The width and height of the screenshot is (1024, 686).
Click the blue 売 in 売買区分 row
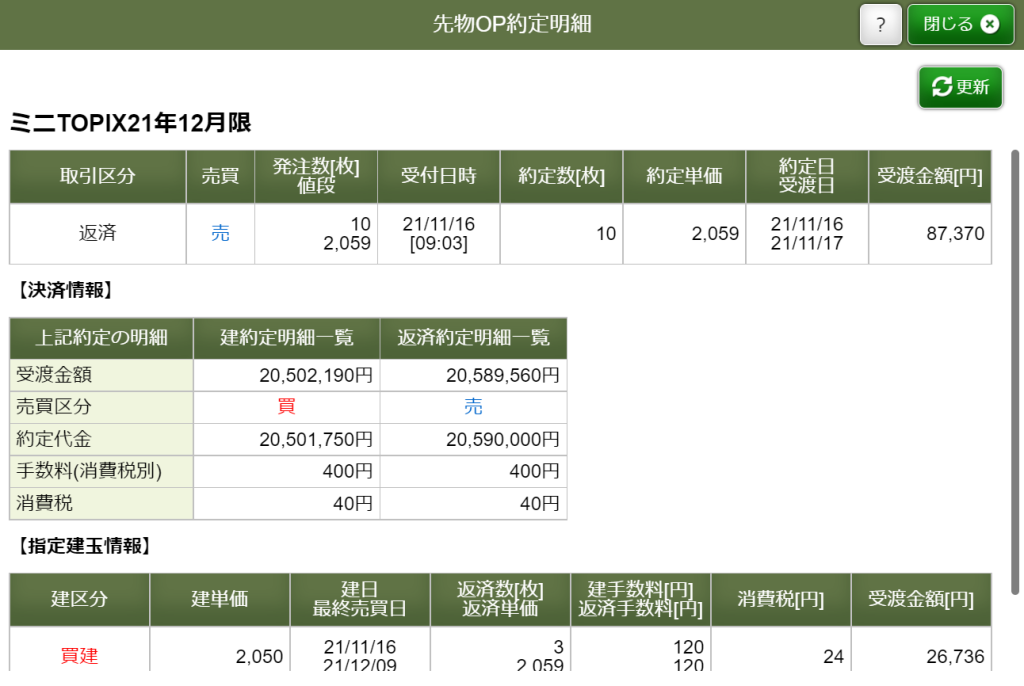click(473, 407)
